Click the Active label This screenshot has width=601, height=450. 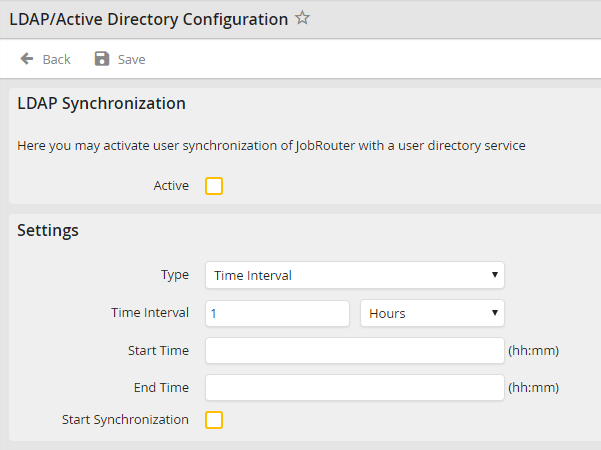(x=171, y=186)
